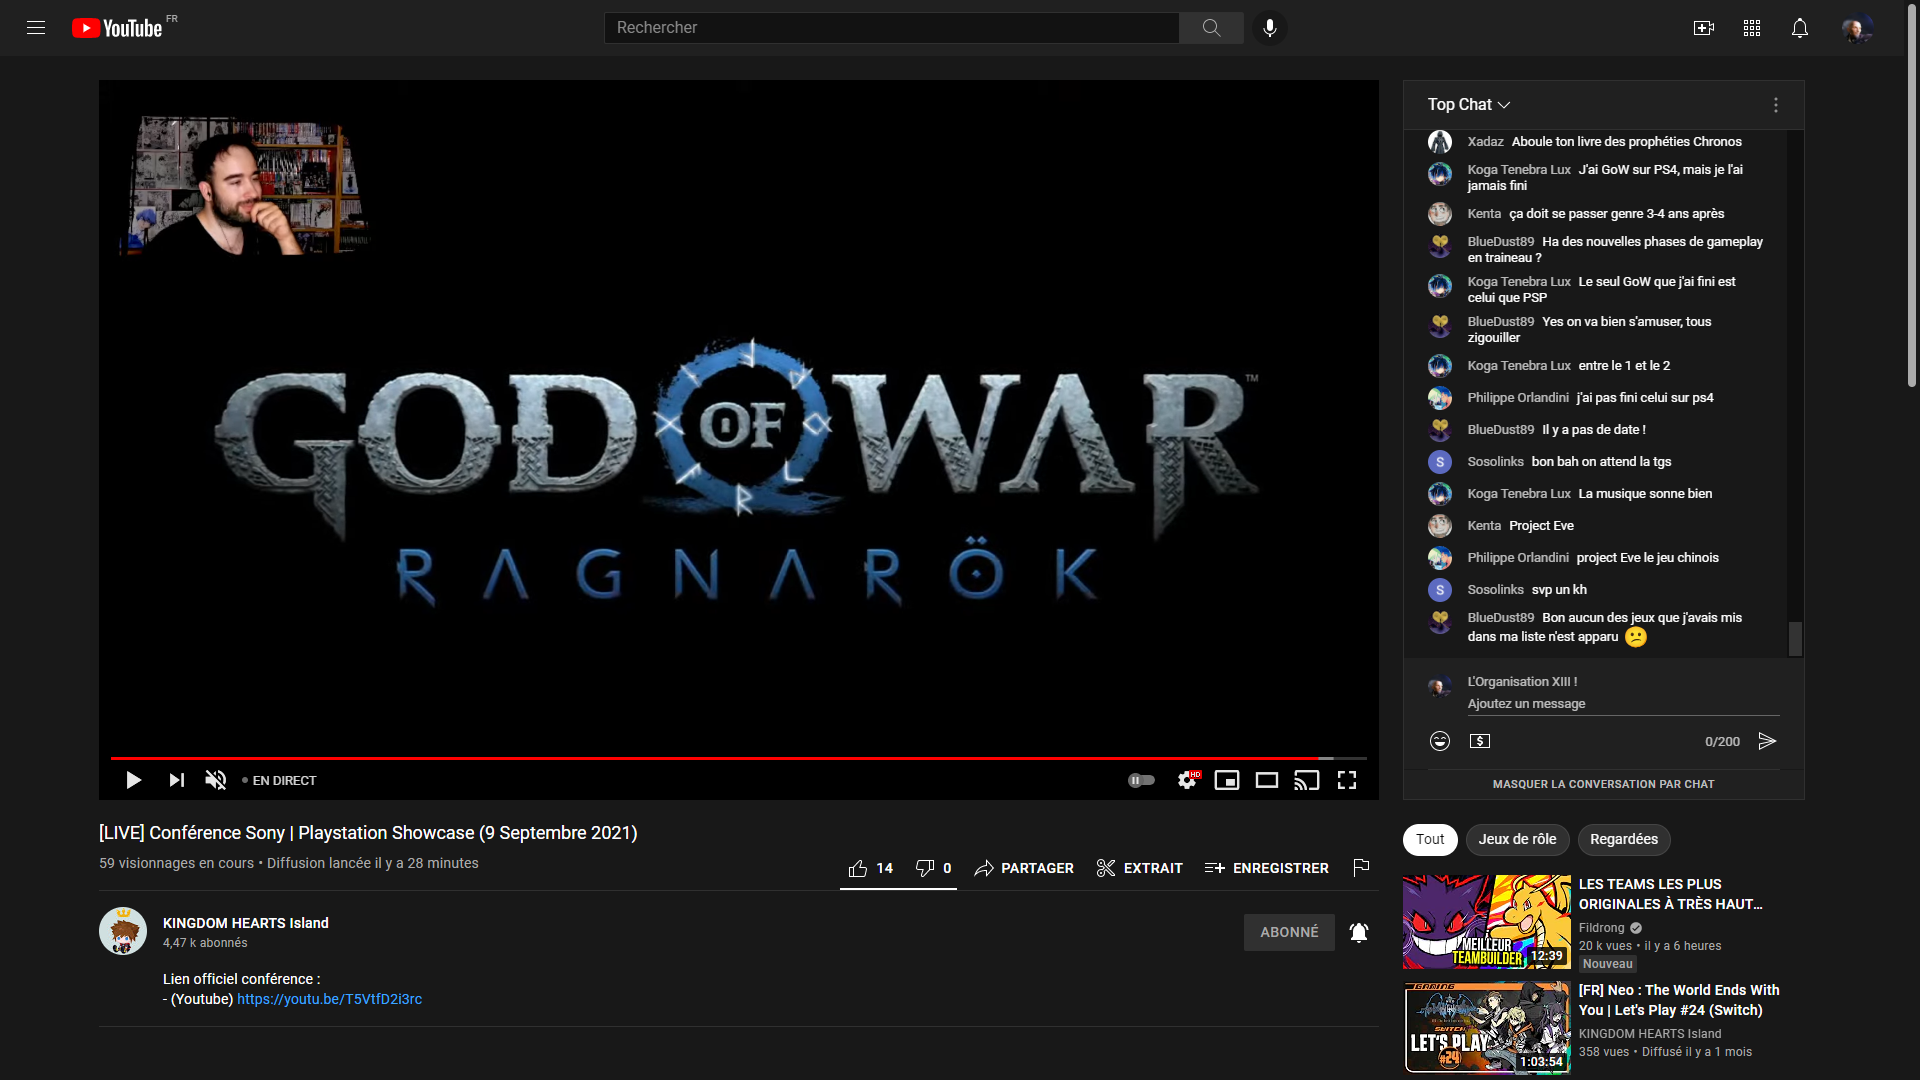The height and width of the screenshot is (1080, 1920).
Task: Select the Regardées filter chip
Action: [x=1624, y=839]
